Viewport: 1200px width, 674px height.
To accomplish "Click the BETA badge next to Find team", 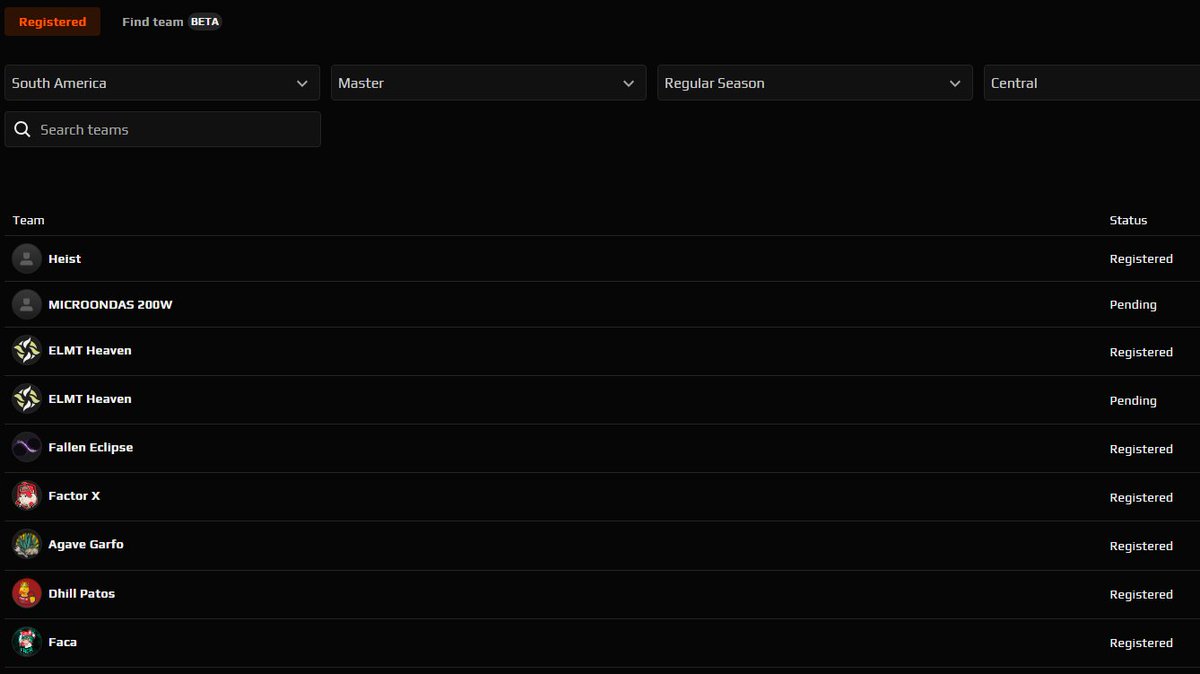I will point(205,22).
